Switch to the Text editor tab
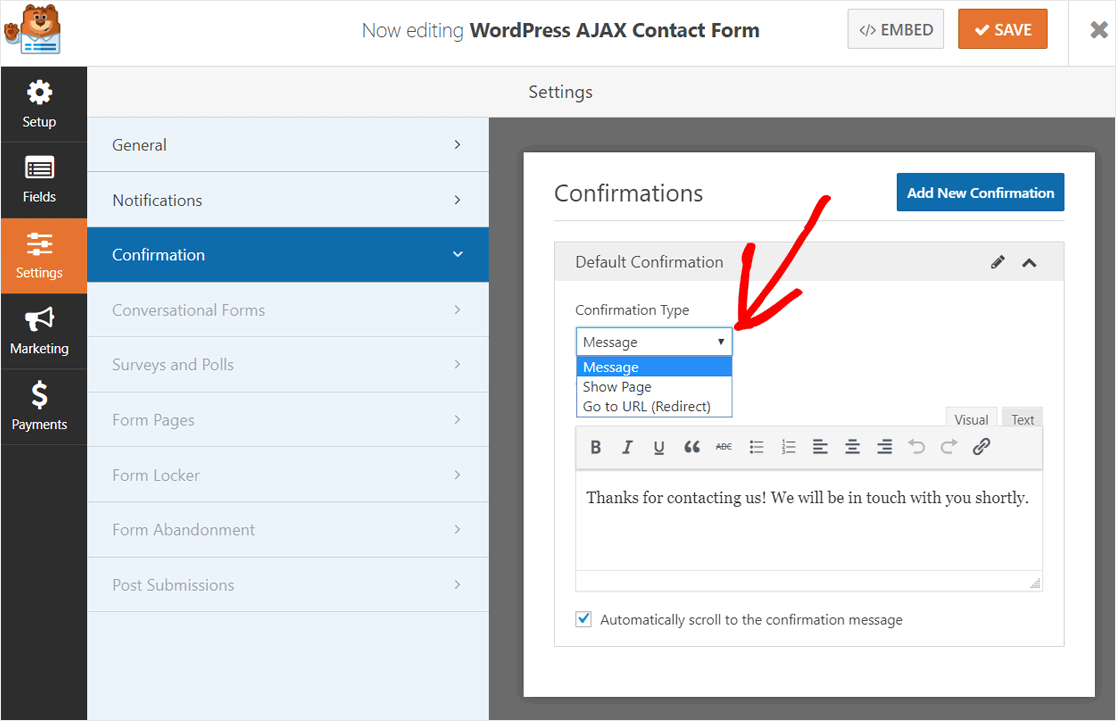Screen dimensions: 1116x721 click(x=1022, y=418)
